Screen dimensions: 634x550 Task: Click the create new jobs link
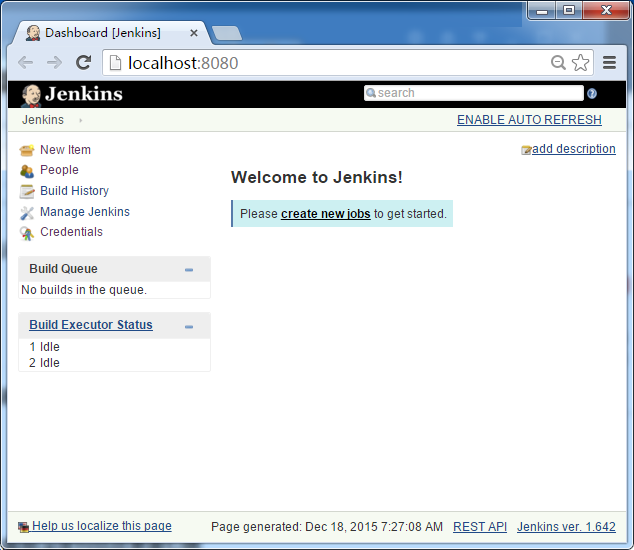pyautogui.click(x=325, y=214)
